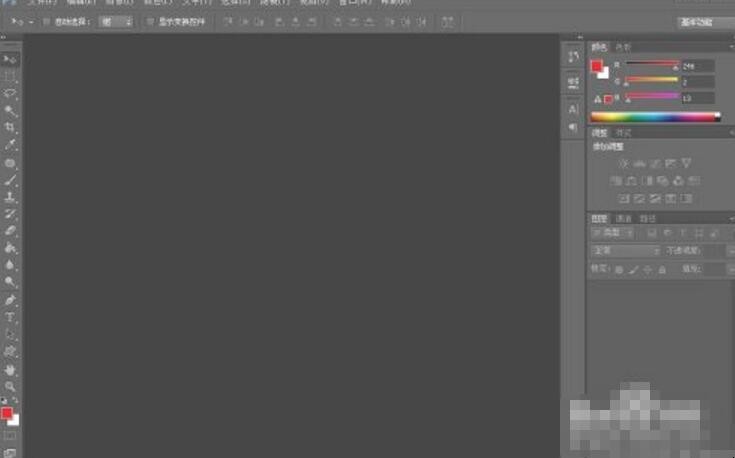The height and width of the screenshot is (458, 735).
Task: Select the Pen tool
Action: [10, 300]
